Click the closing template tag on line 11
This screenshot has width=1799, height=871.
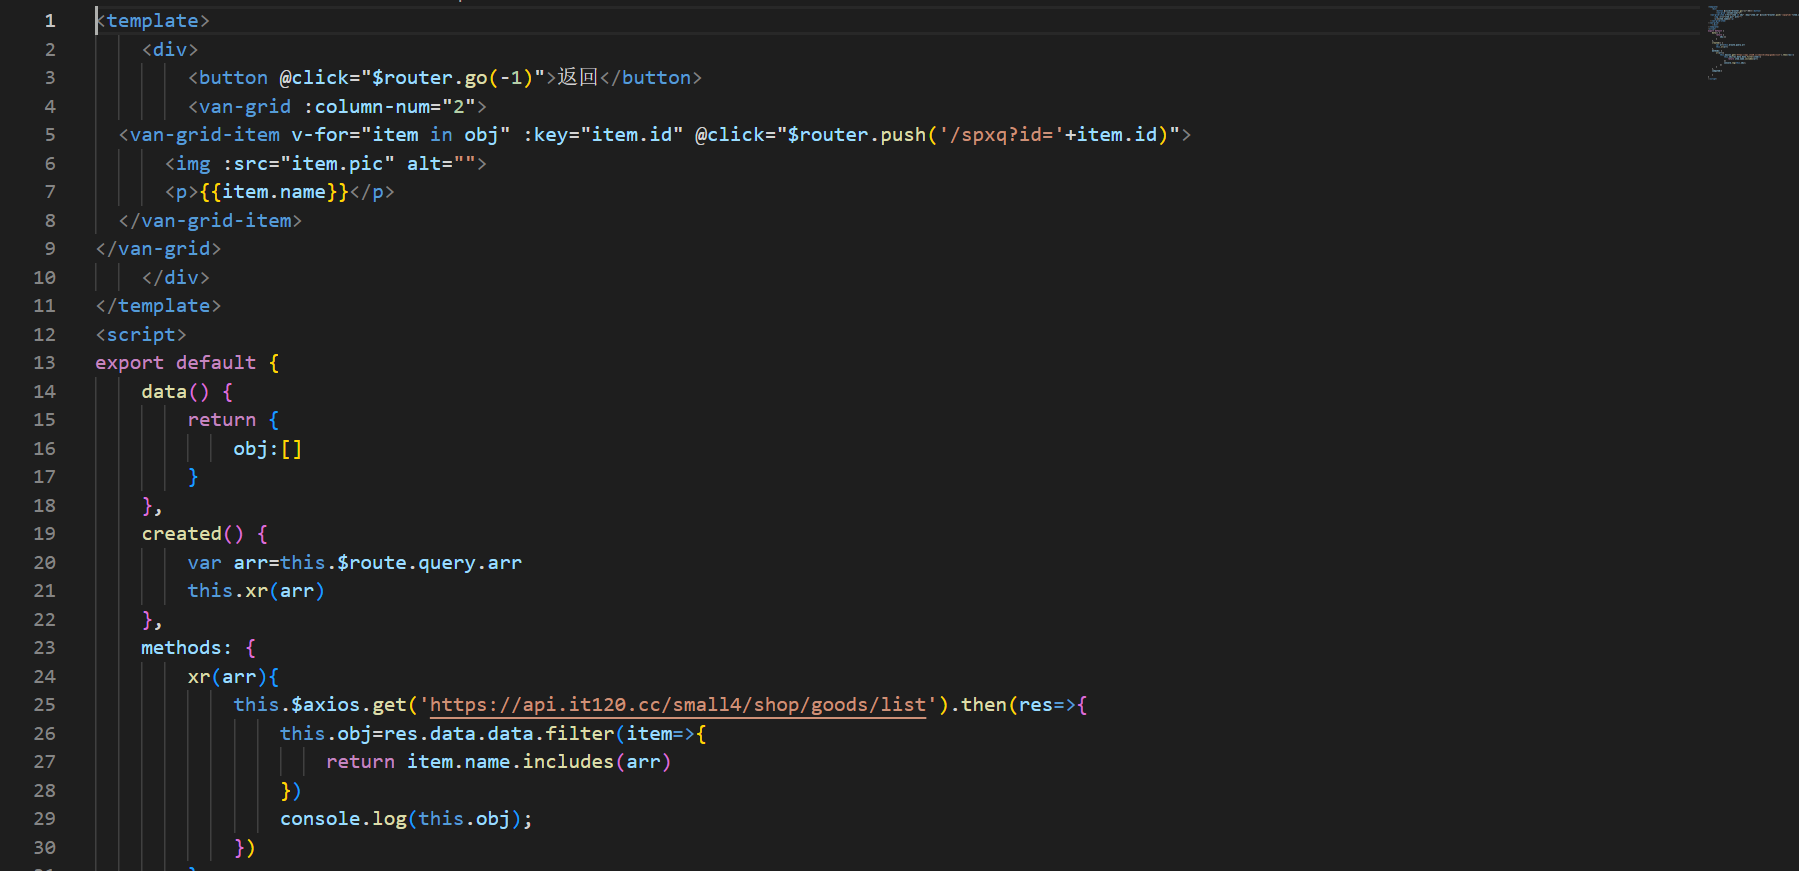158,306
